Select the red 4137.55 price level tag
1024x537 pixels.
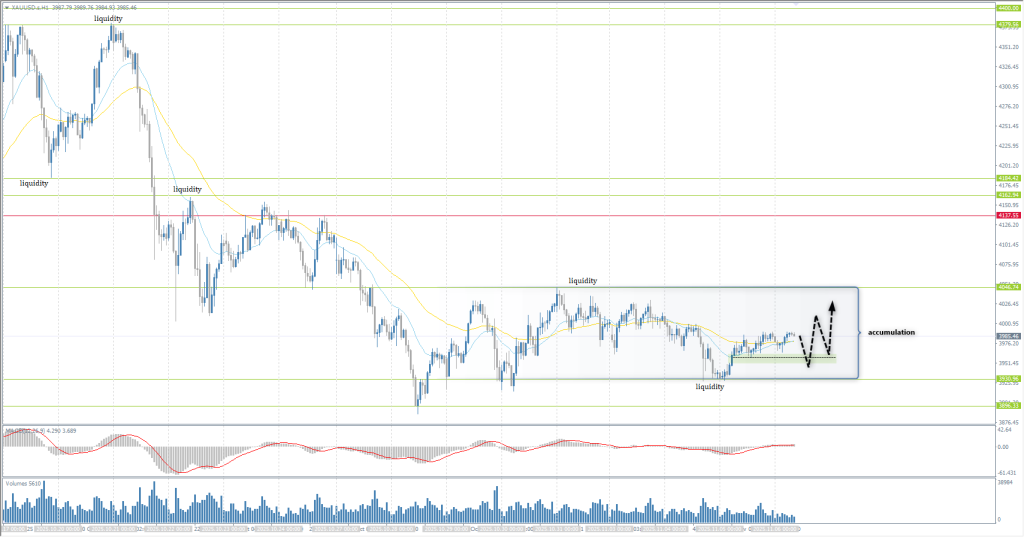[1007, 215]
